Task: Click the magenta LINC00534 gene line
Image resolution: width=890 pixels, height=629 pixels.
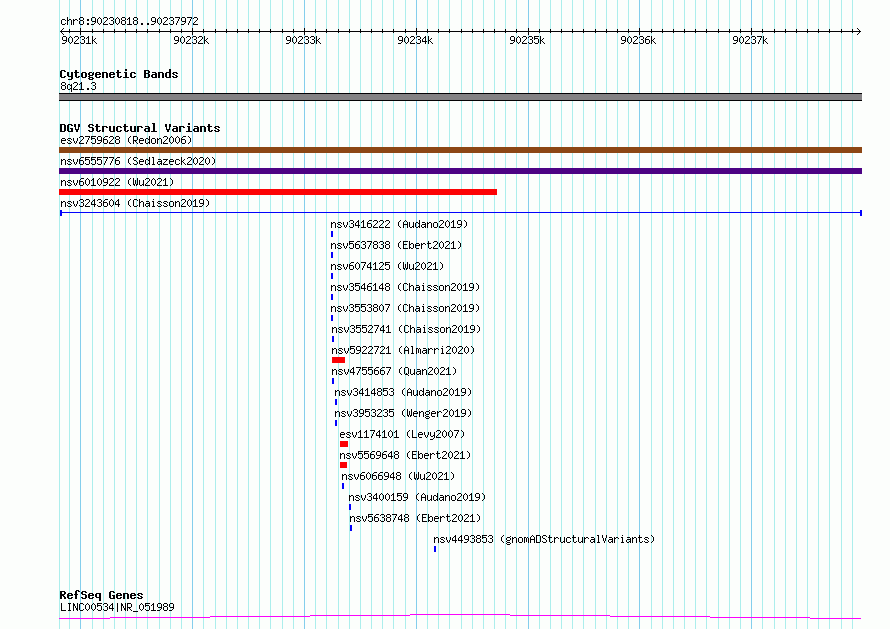Action: click(460, 617)
